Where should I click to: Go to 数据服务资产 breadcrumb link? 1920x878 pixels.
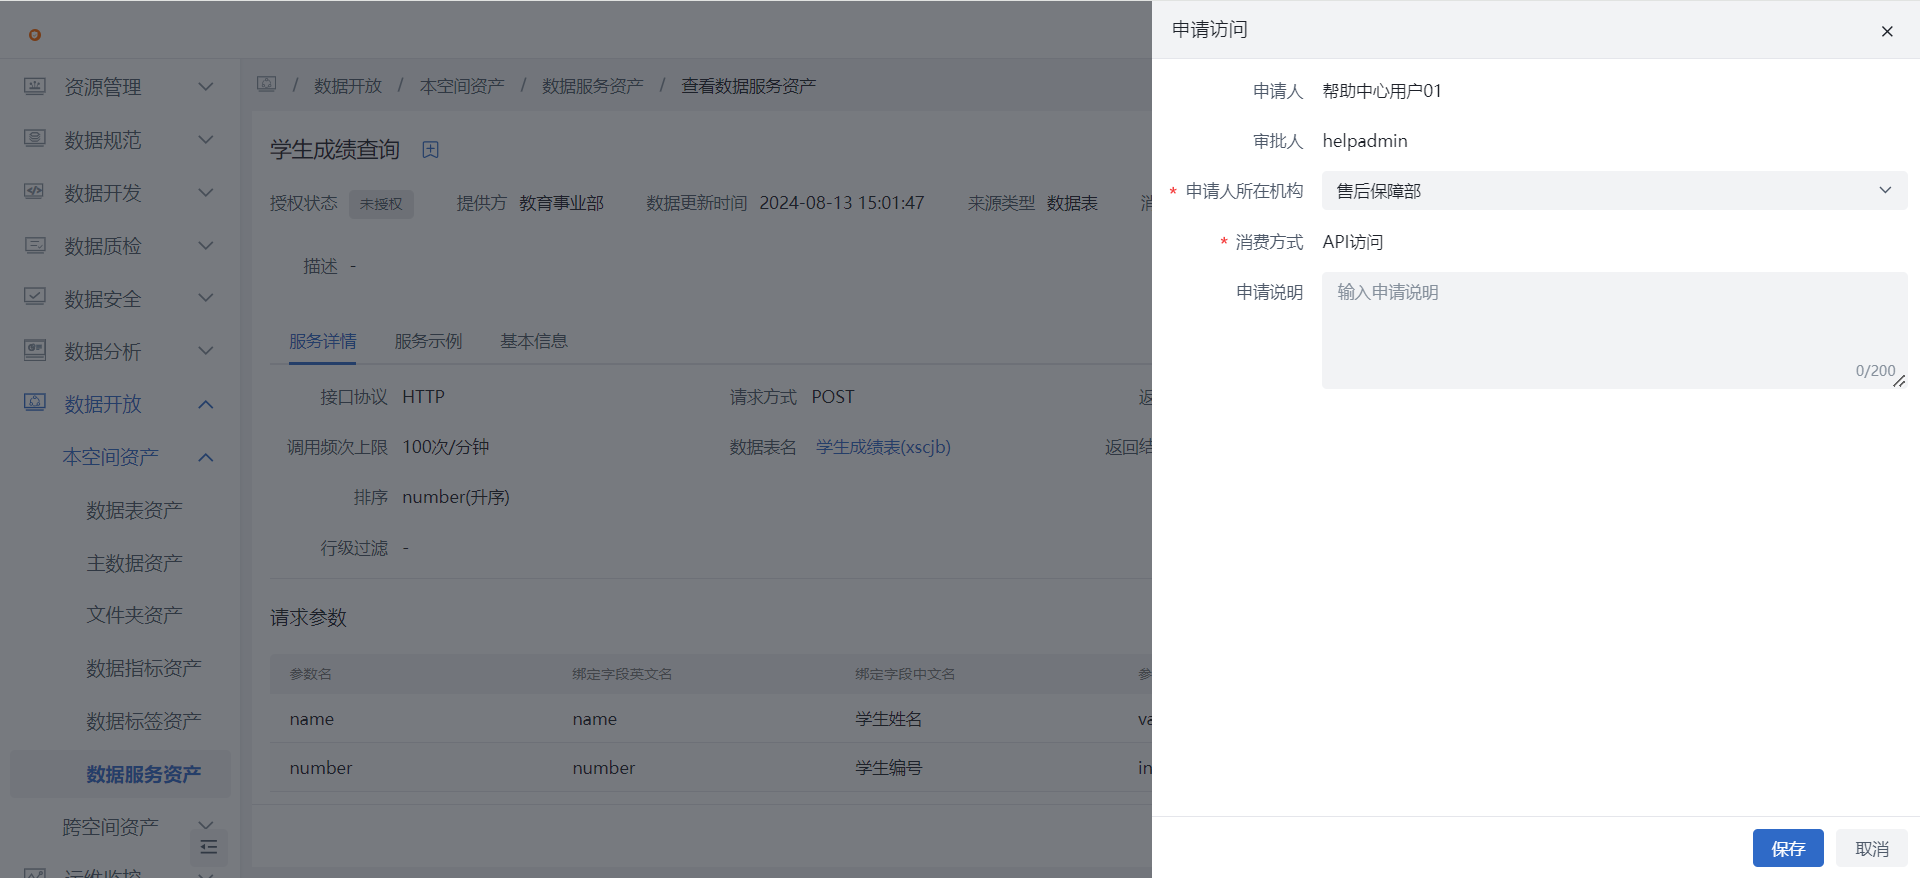point(593,86)
